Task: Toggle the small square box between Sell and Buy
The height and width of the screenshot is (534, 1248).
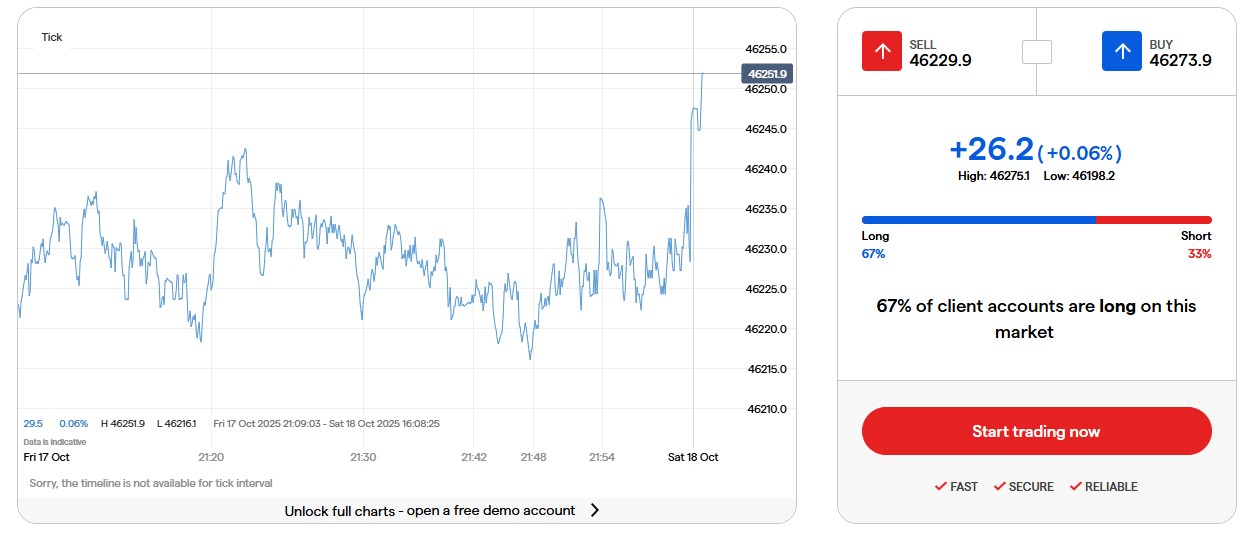Action: pyautogui.click(x=1037, y=52)
